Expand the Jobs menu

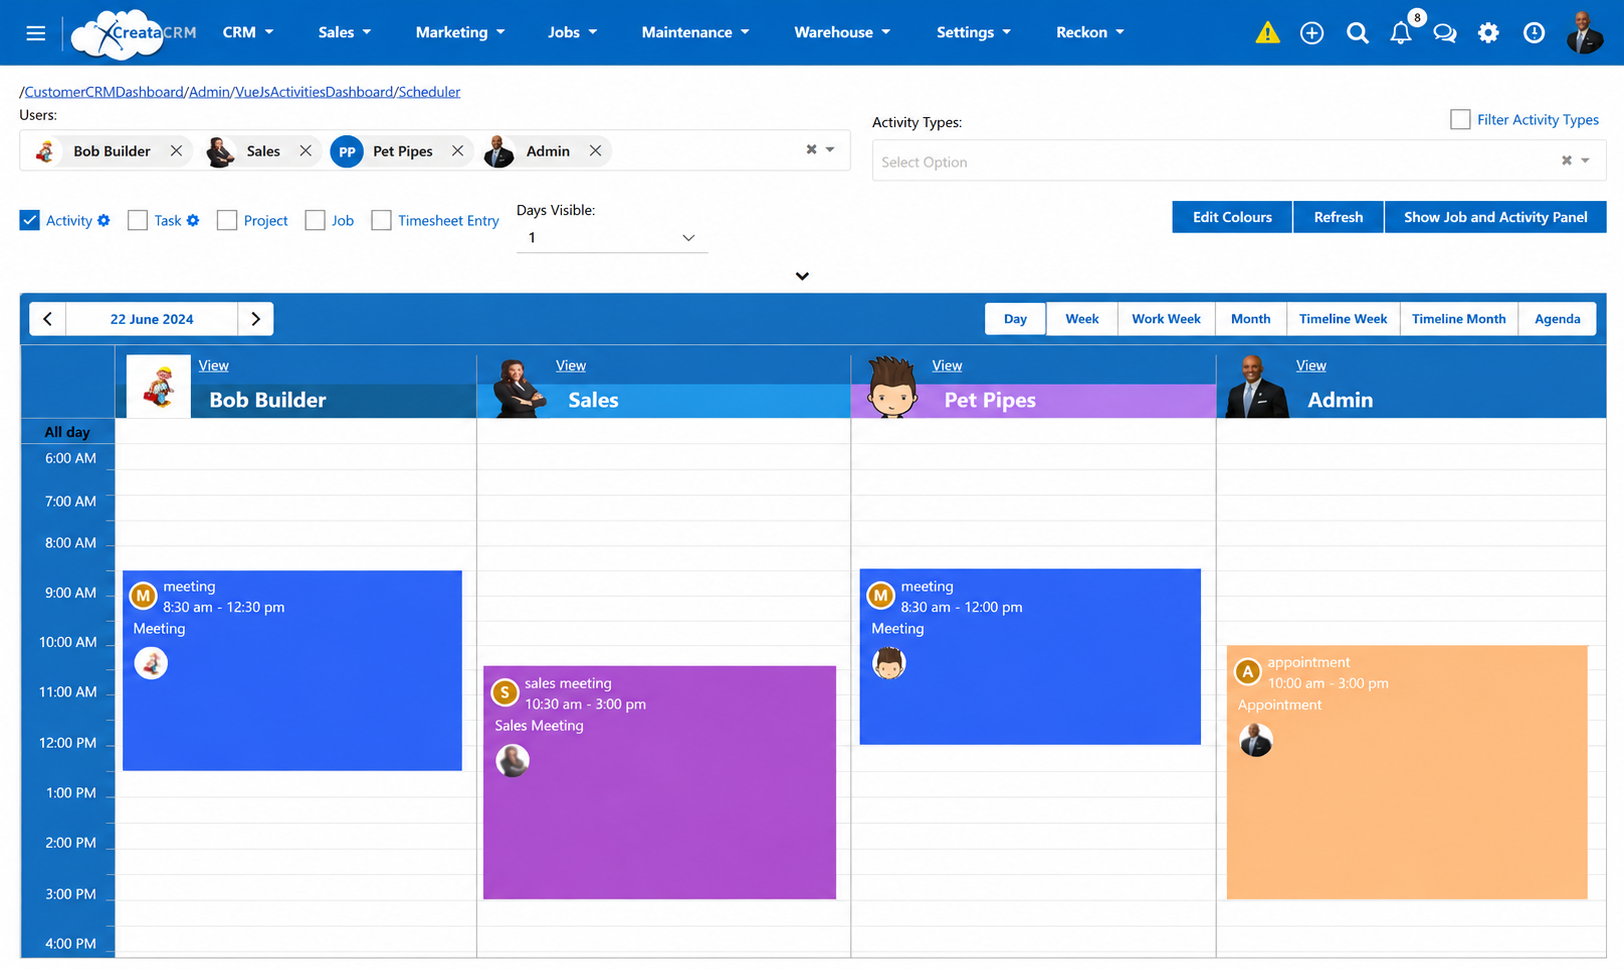(x=572, y=32)
